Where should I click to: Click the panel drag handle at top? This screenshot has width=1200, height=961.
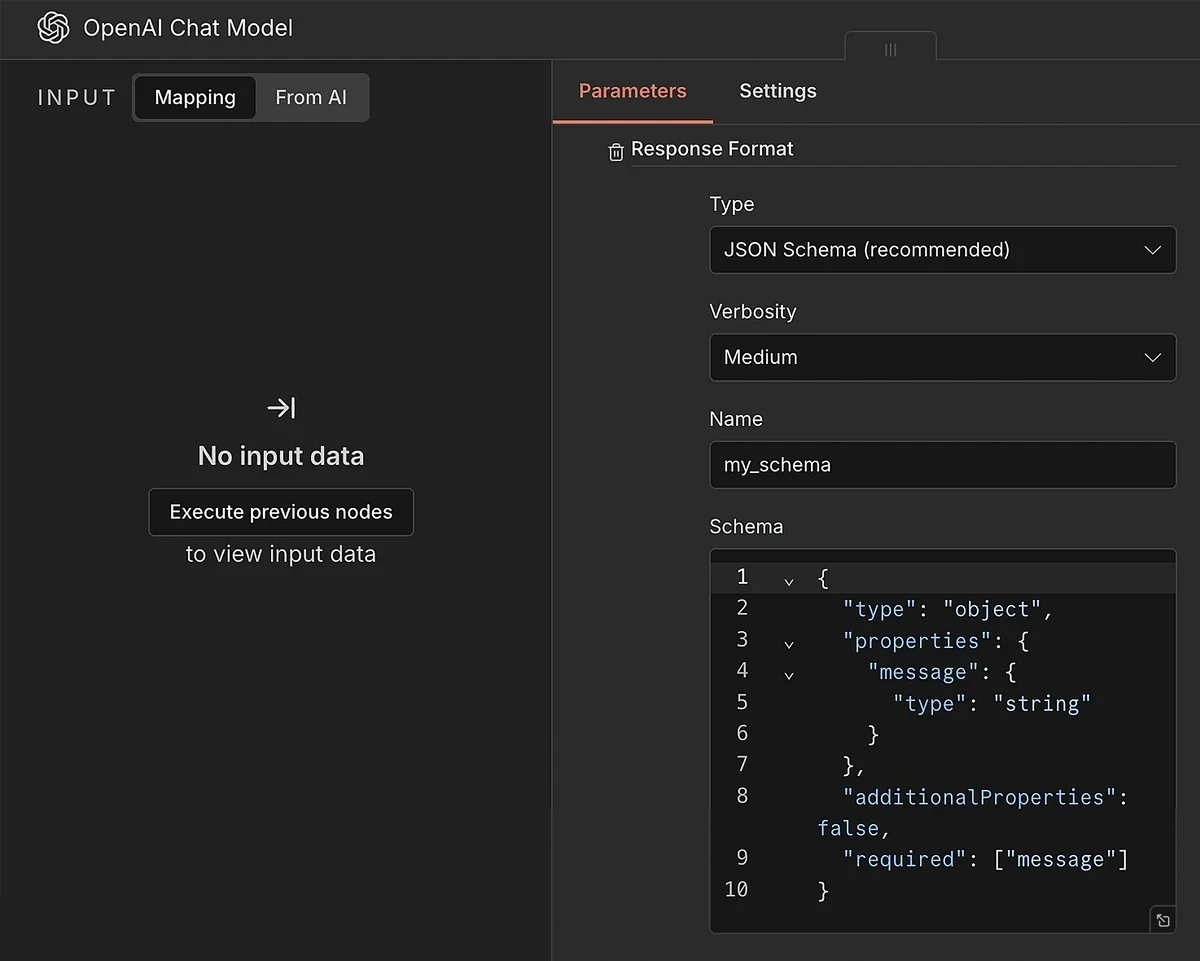pos(890,46)
